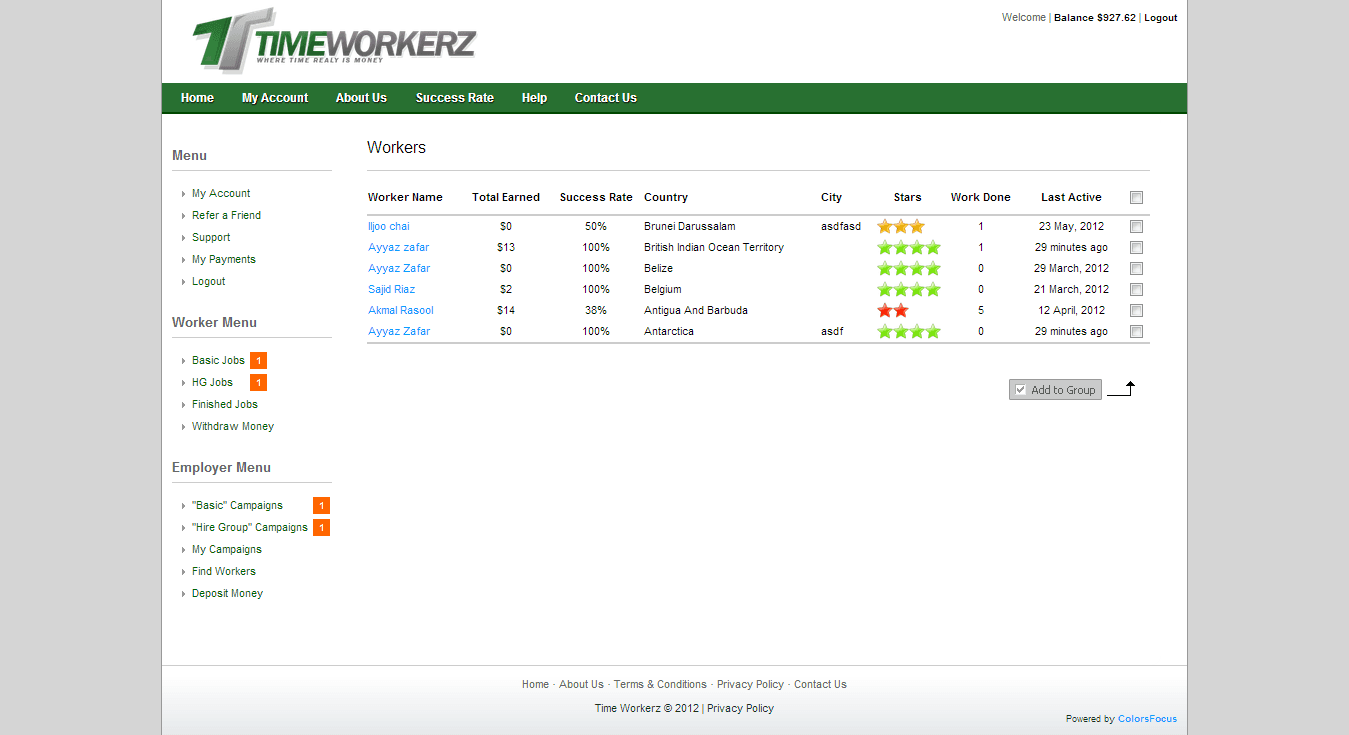Image resolution: width=1349 pixels, height=735 pixels.
Task: Click the badge beside "Basic" Campaigns
Action: [x=321, y=506]
